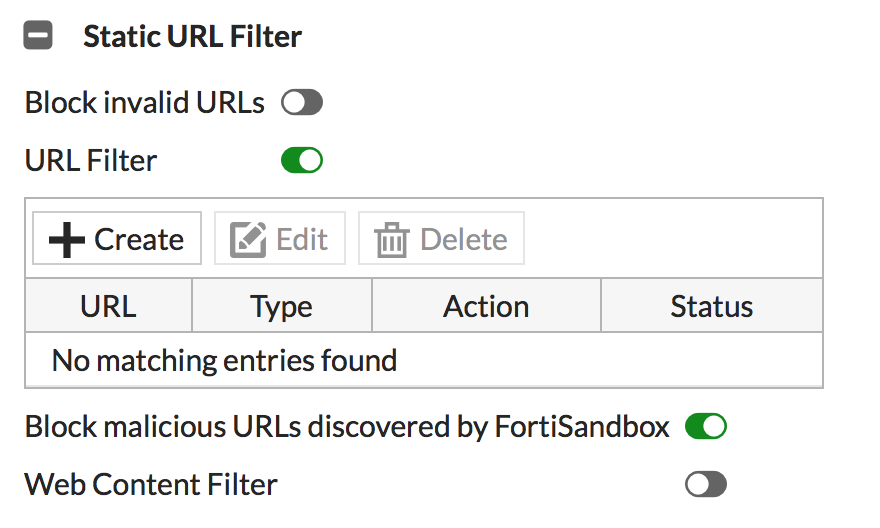The image size is (880, 528).
Task: Enable Block invalid URLs toggle
Action: pyautogui.click(x=302, y=103)
